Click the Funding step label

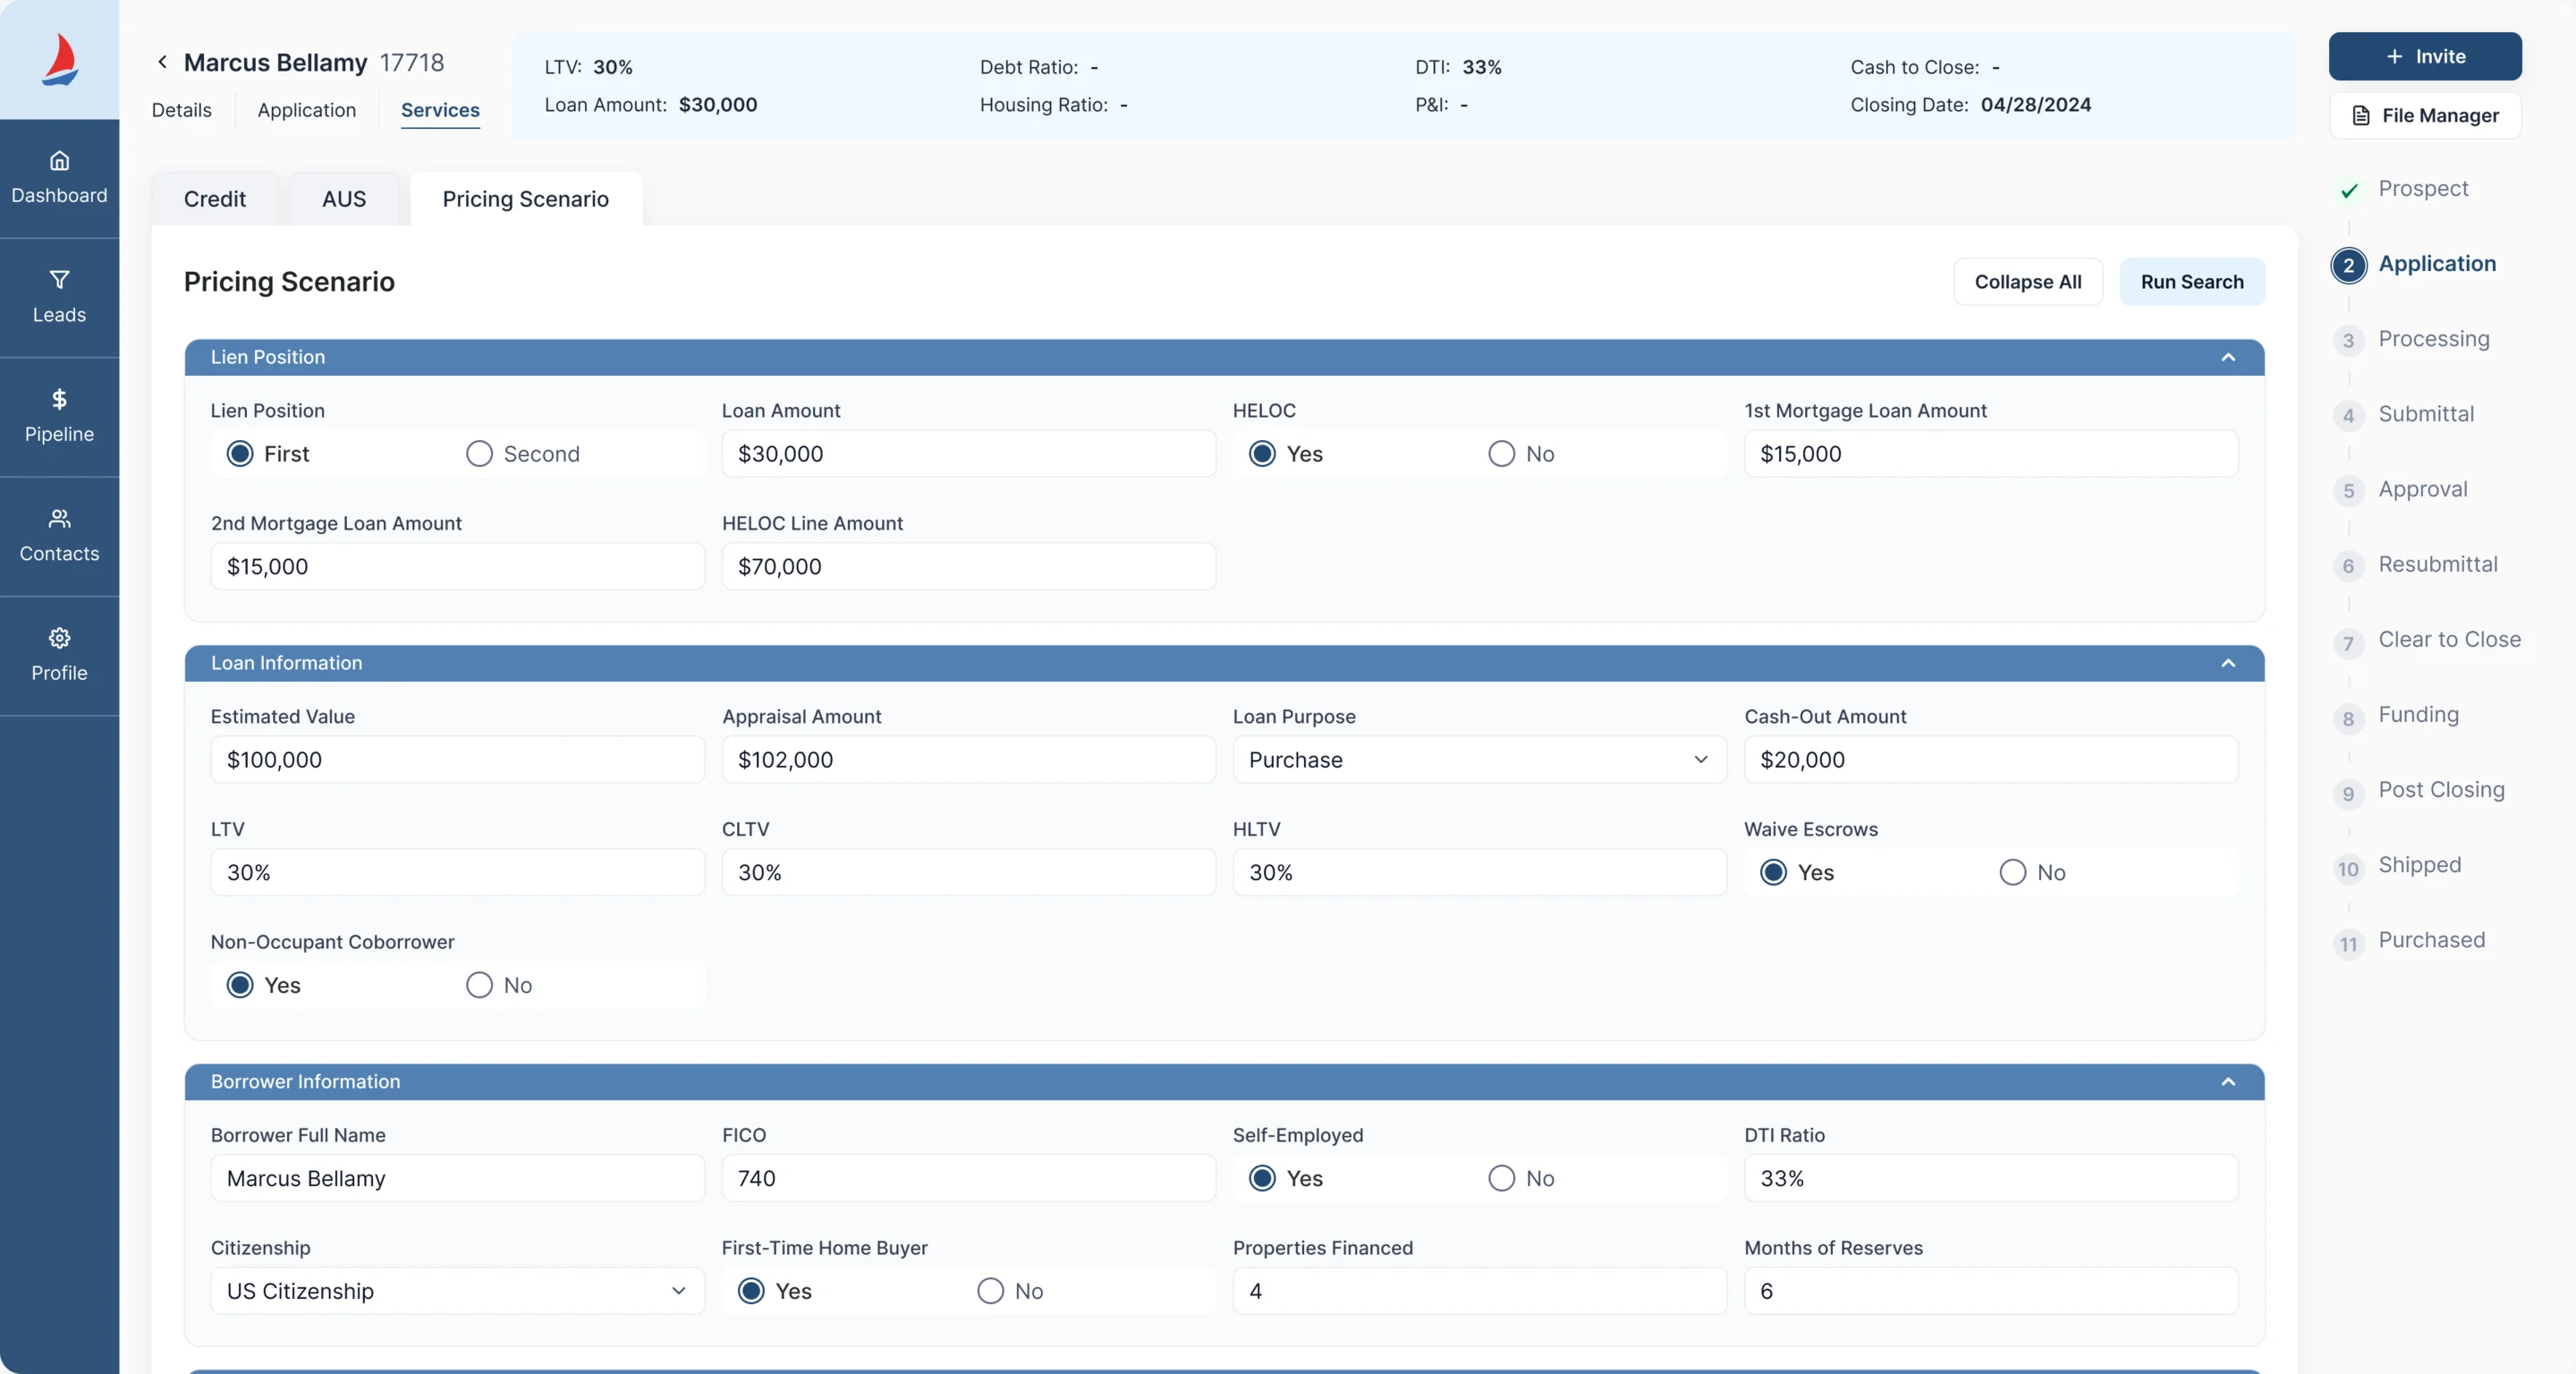pyautogui.click(x=2418, y=715)
